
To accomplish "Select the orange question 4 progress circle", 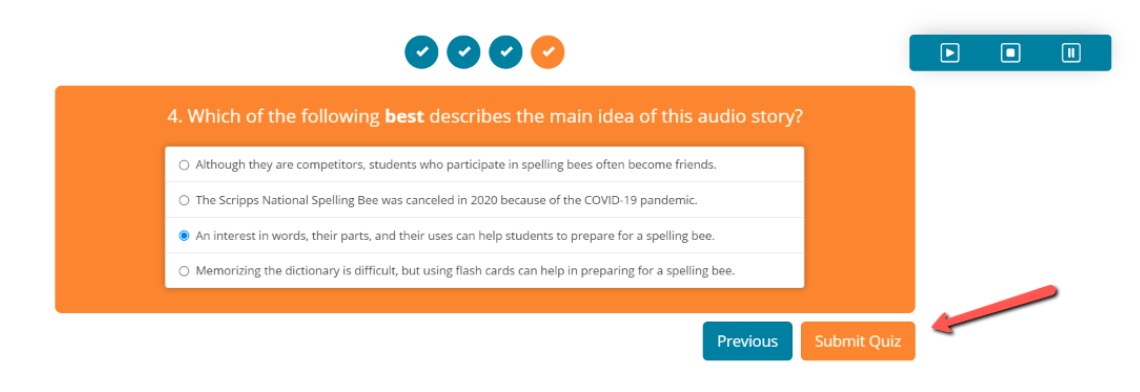I will click(548, 52).
